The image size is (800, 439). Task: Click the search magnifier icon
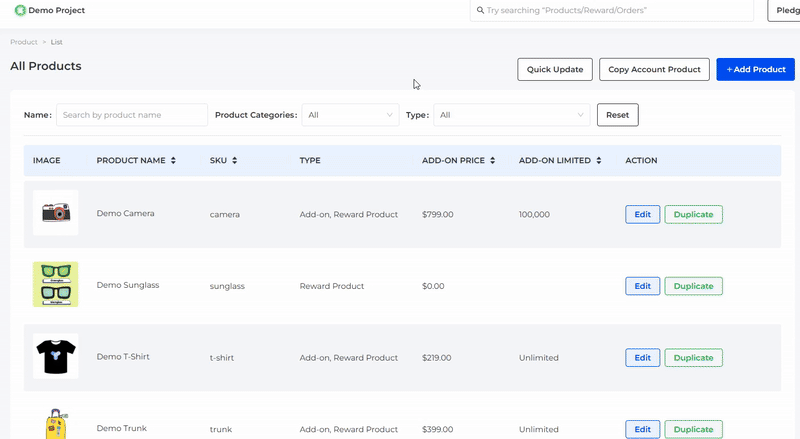pos(479,10)
